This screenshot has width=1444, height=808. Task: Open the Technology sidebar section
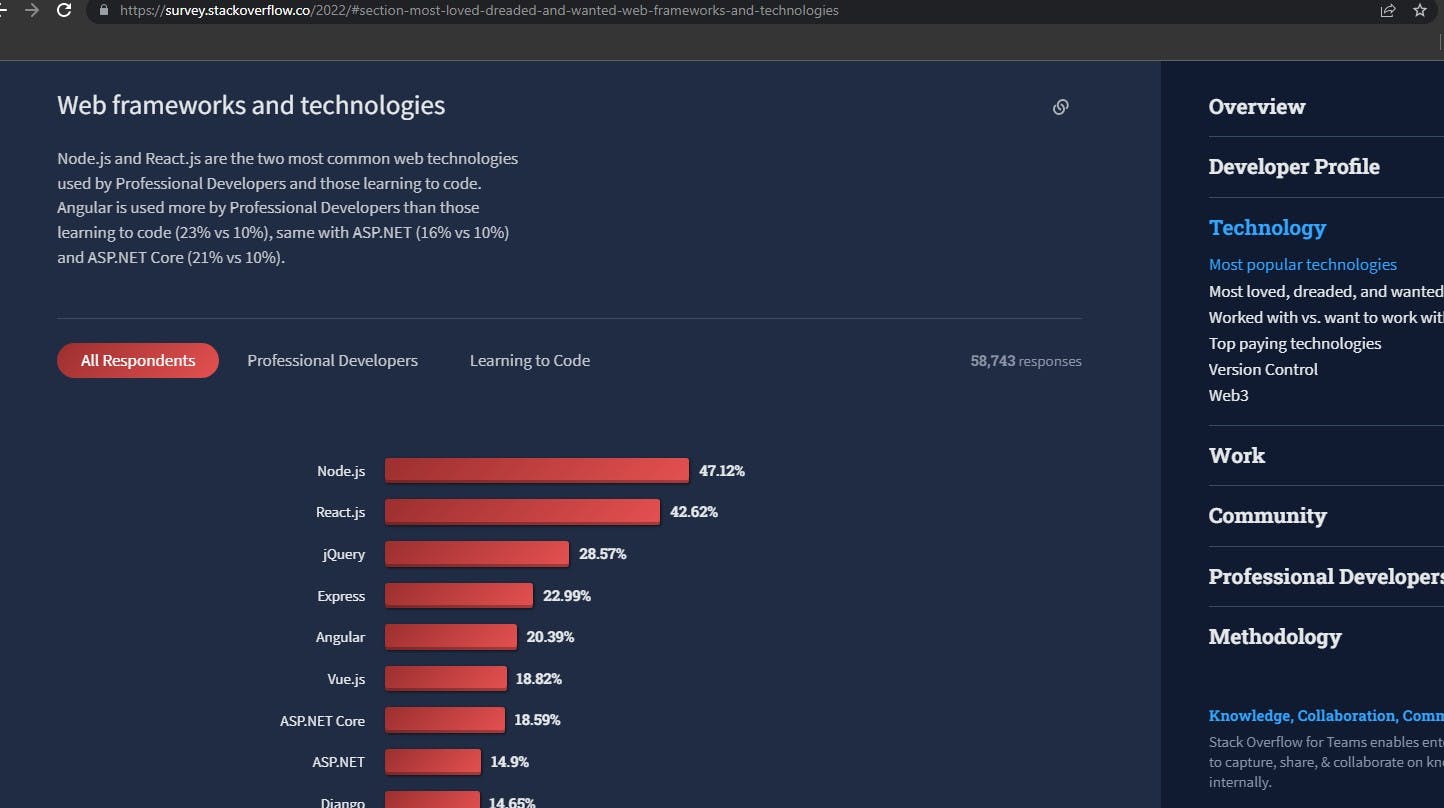click(1267, 228)
